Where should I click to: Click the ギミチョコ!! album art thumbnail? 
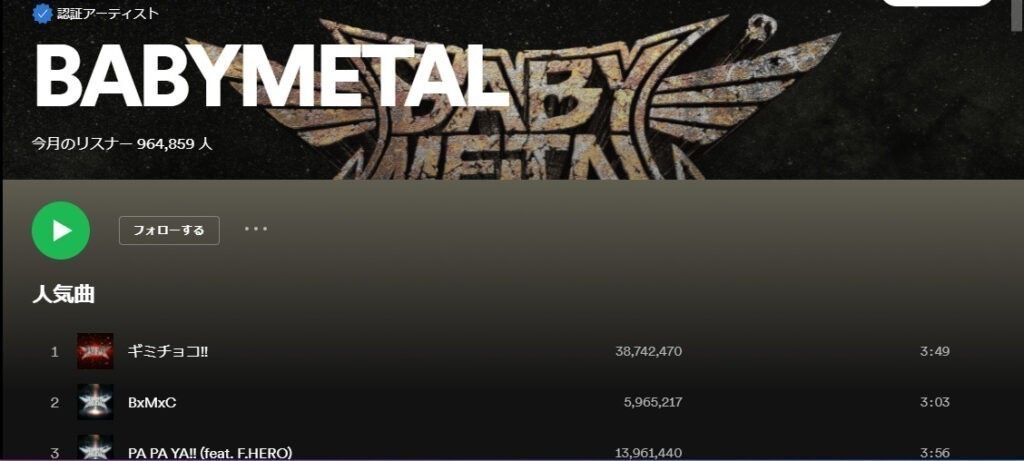95,351
